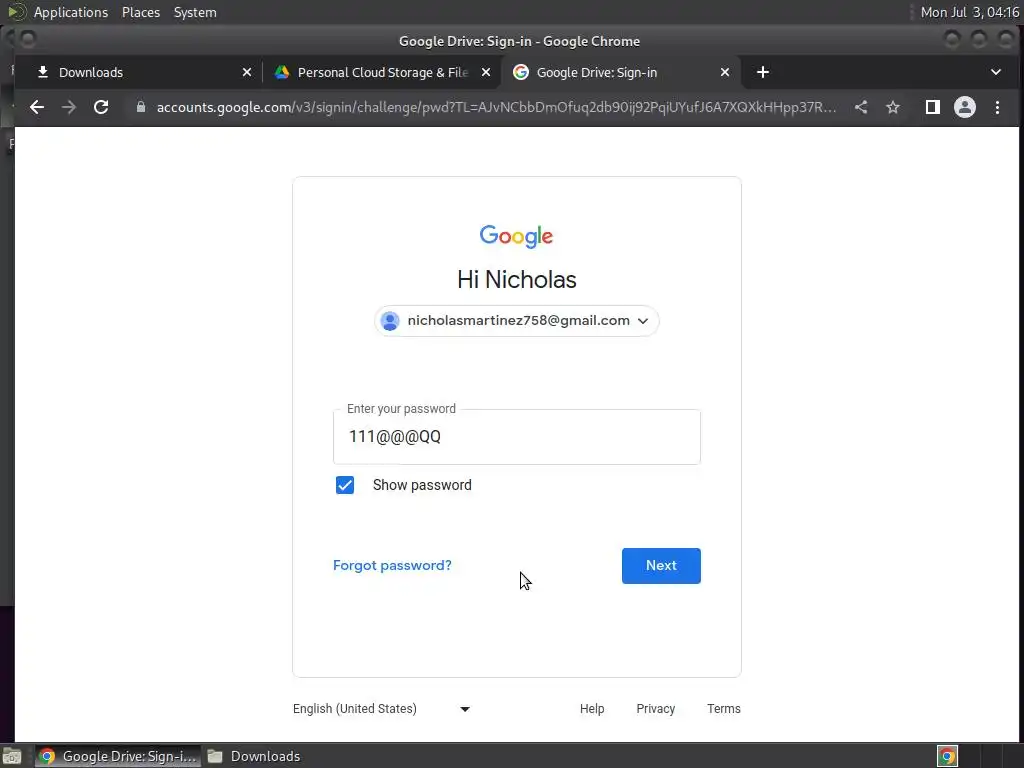The width and height of the screenshot is (1024, 768).
Task: Click the Show password label
Action: [422, 485]
